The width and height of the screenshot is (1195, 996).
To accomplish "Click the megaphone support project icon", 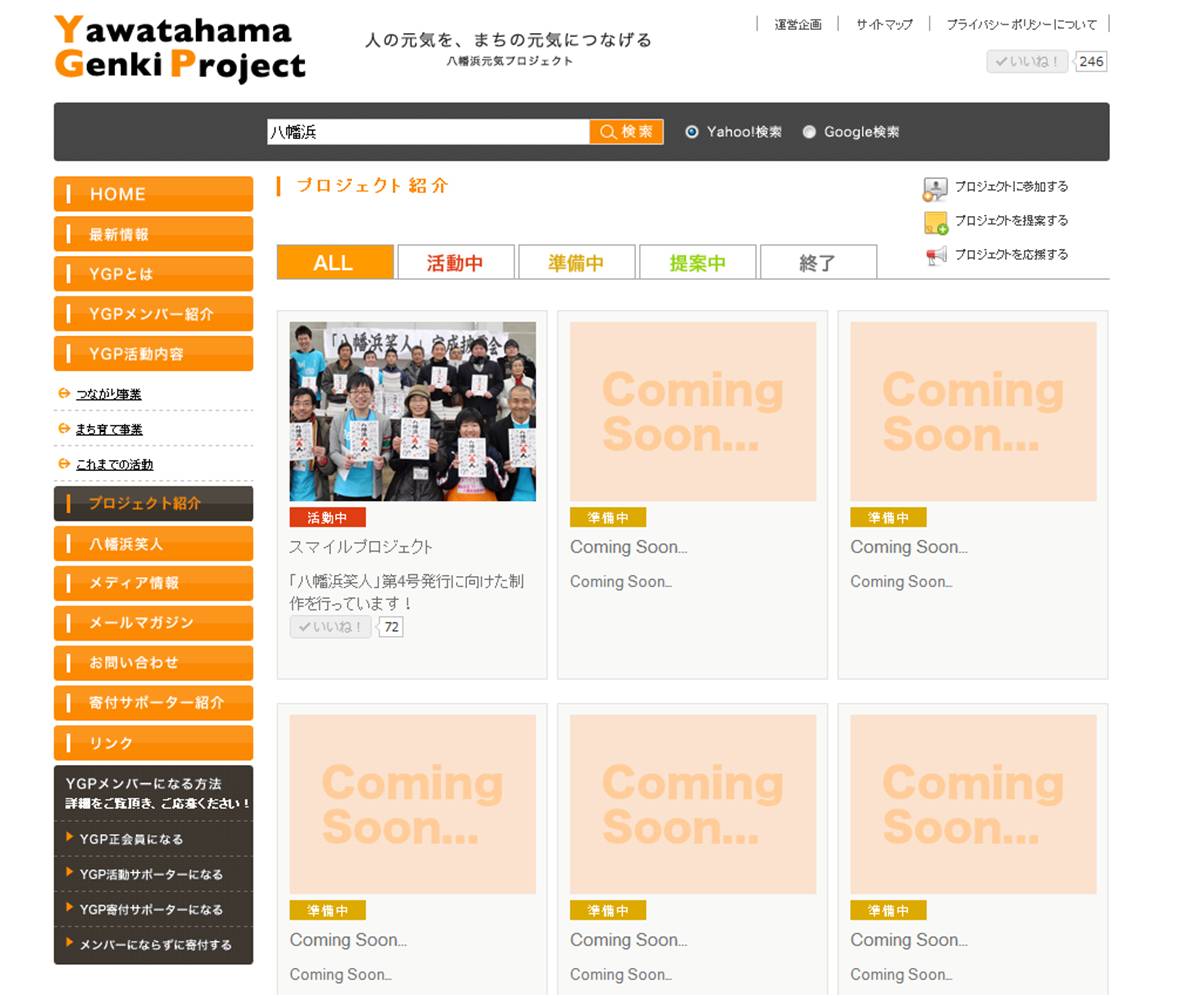I will coord(935,256).
